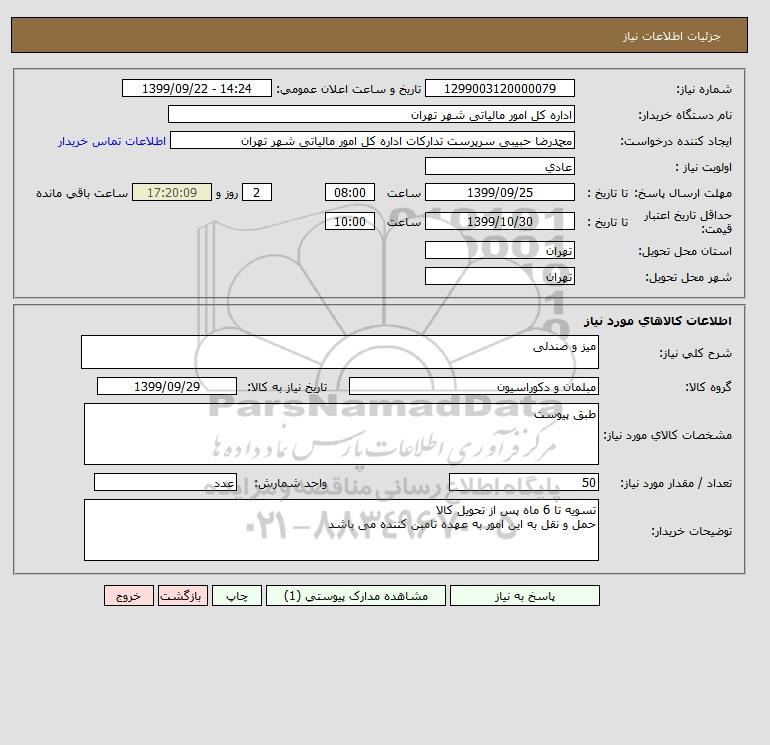Click remaining time field 17:20:09
Viewport: 770px width, 745px height.
(x=172, y=193)
